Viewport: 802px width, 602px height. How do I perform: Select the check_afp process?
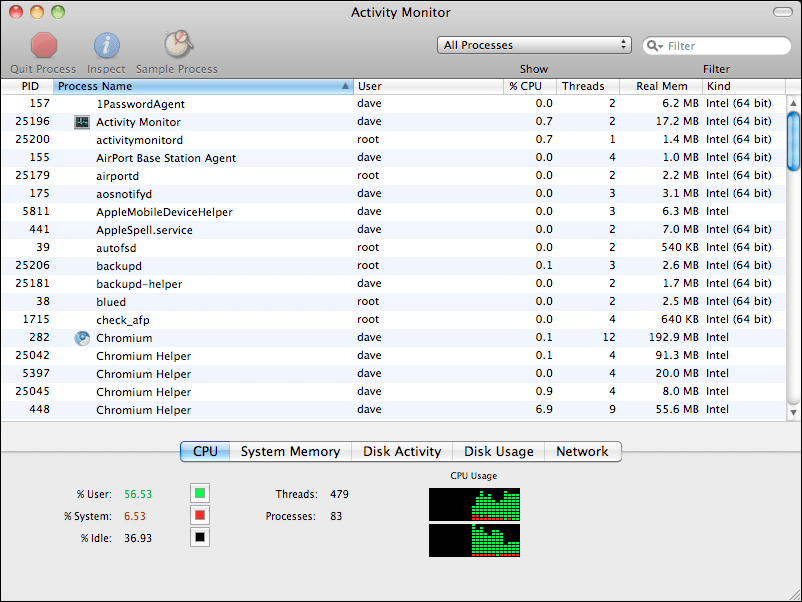coord(393,320)
